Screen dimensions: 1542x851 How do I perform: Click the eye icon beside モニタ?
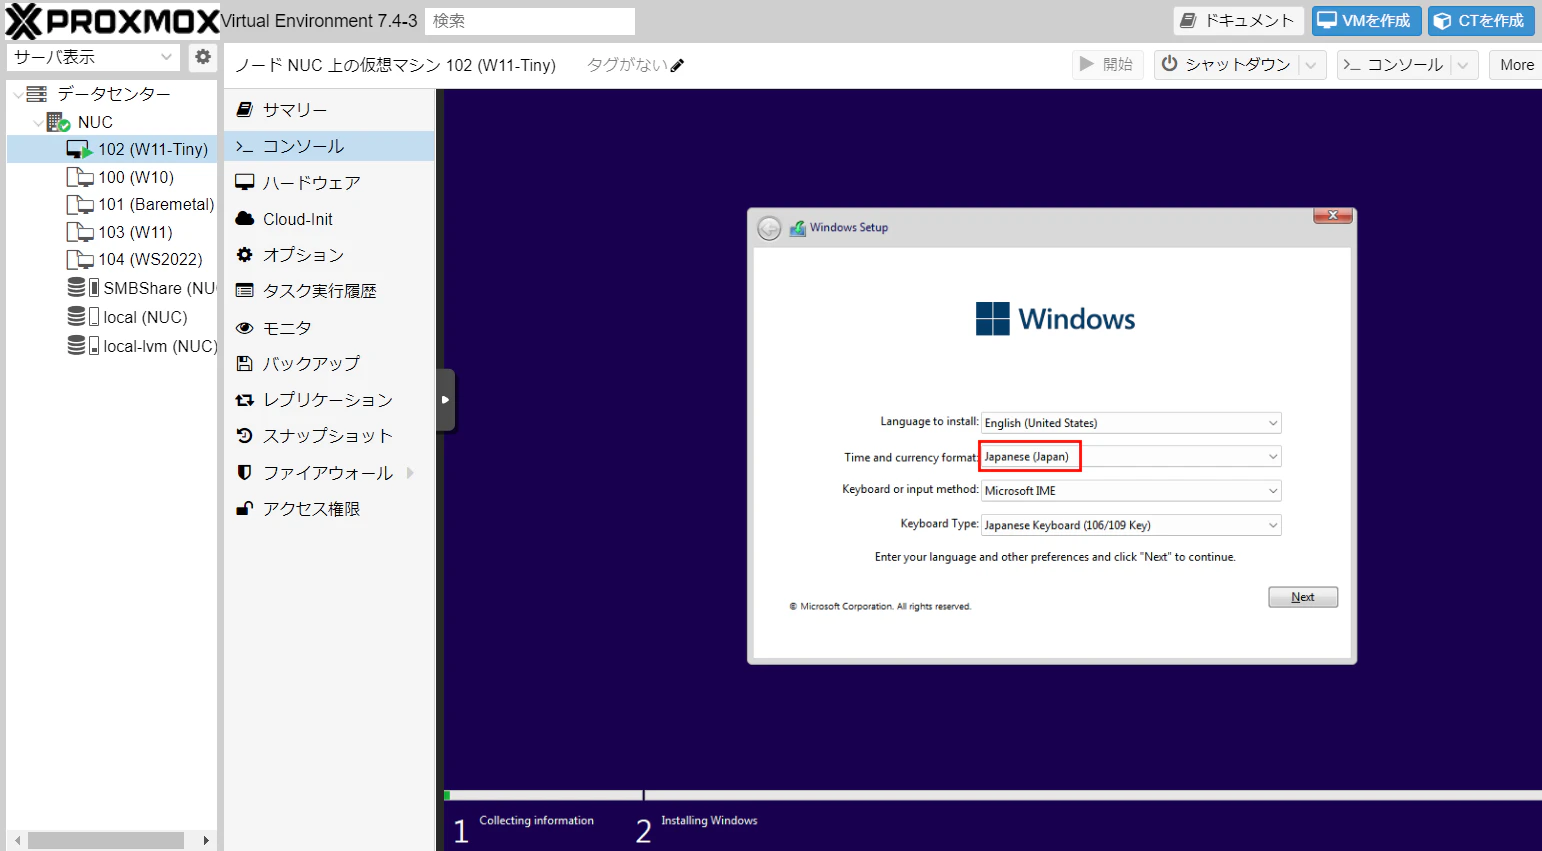point(244,328)
